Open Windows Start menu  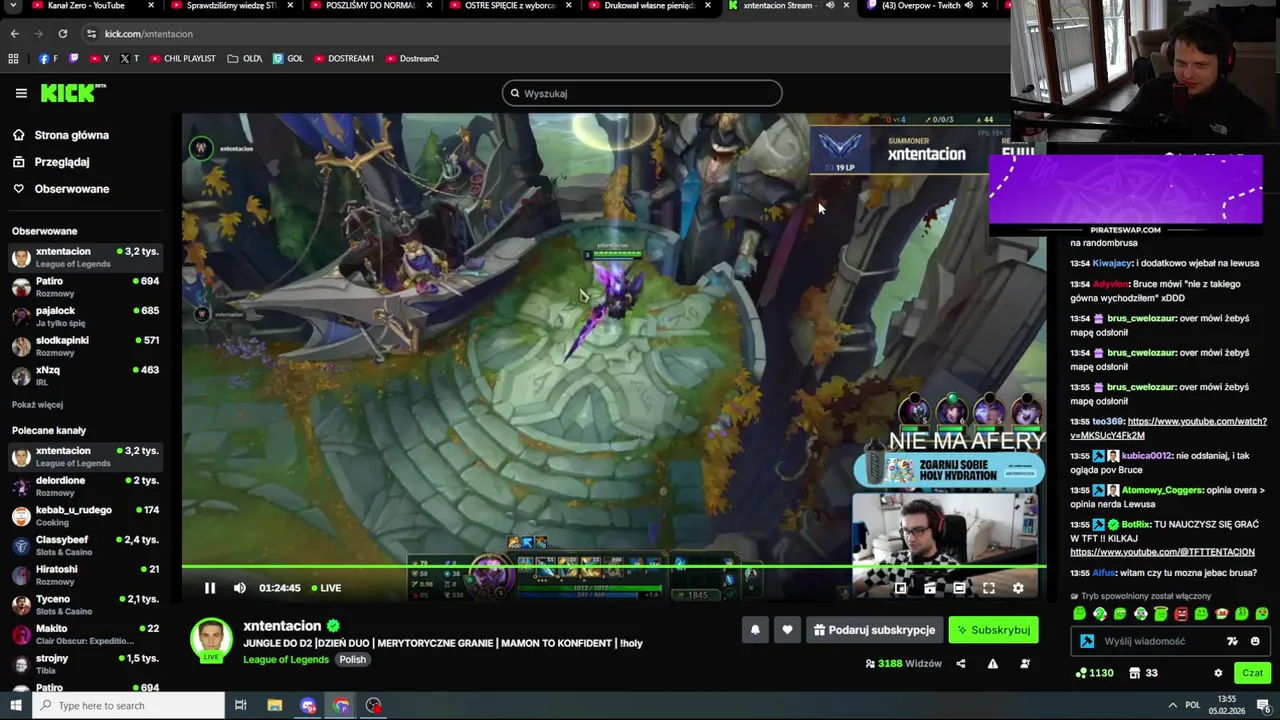click(x=15, y=706)
